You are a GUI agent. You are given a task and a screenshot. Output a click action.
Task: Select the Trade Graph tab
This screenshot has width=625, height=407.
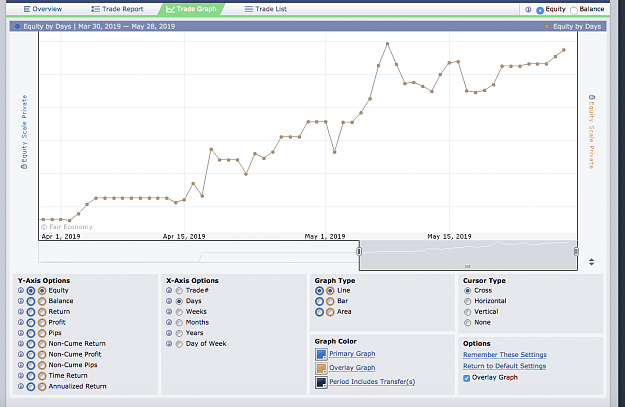pyautogui.click(x=191, y=9)
